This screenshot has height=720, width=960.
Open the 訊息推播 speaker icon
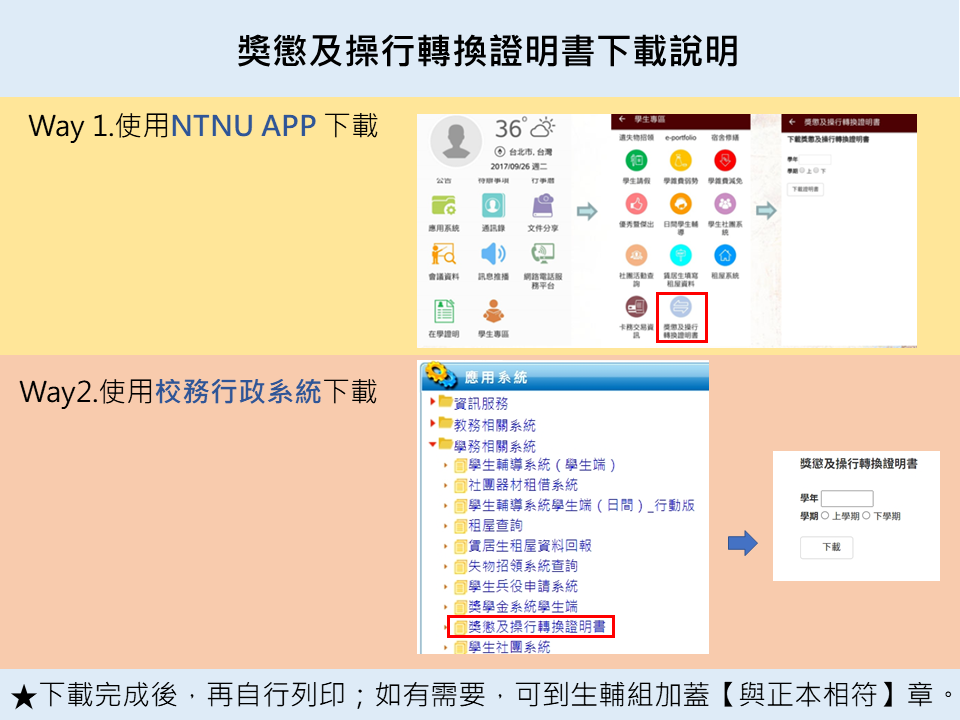tap(493, 255)
